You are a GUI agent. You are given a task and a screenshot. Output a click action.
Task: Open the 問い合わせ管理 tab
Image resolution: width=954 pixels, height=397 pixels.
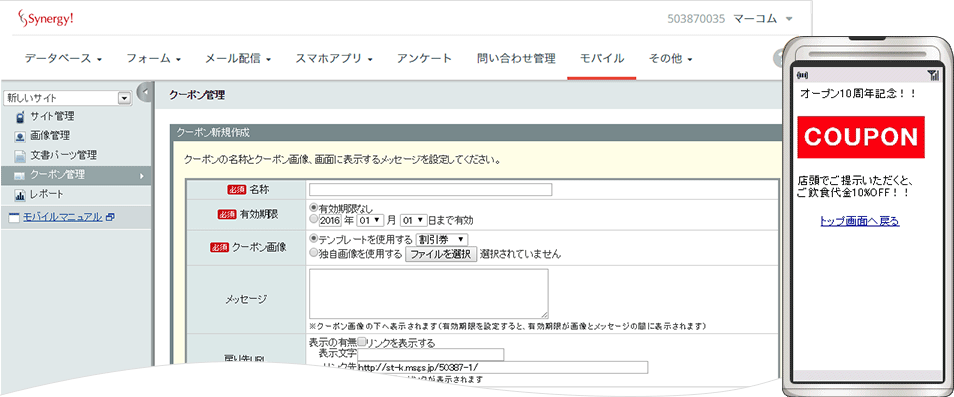click(517, 59)
